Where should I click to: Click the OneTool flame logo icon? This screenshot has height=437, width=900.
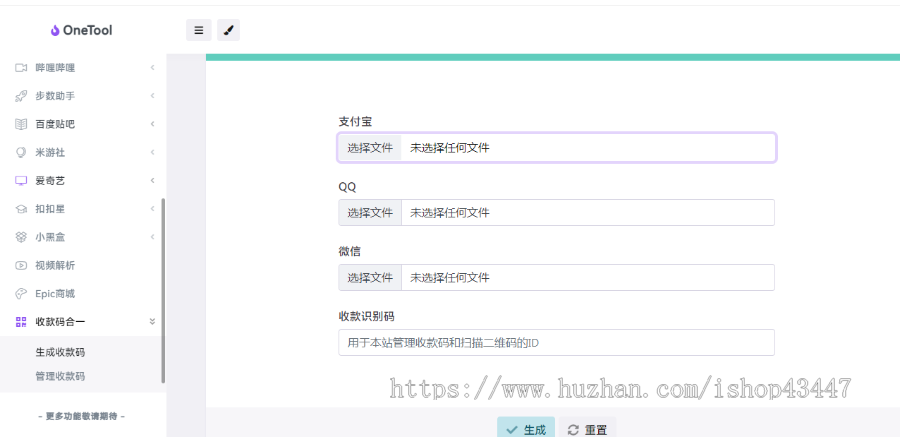pos(55,30)
